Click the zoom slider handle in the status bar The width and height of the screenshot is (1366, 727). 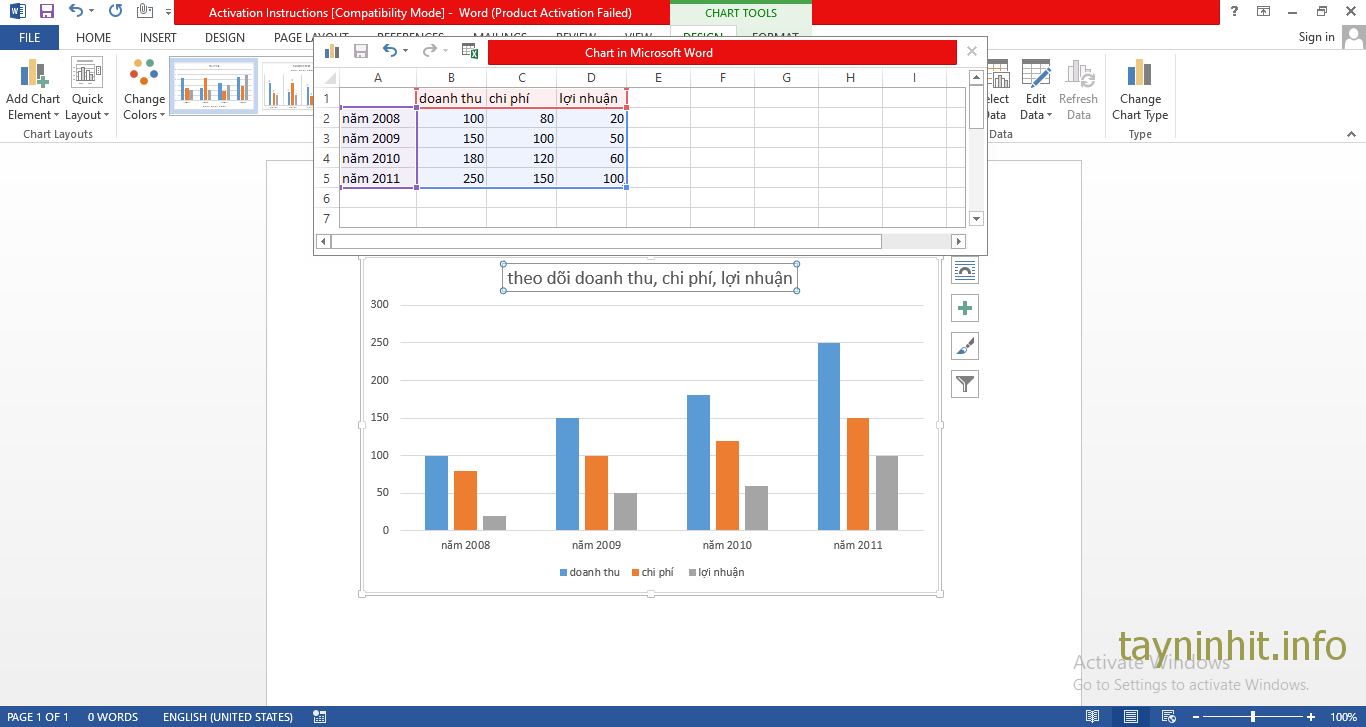1253,717
